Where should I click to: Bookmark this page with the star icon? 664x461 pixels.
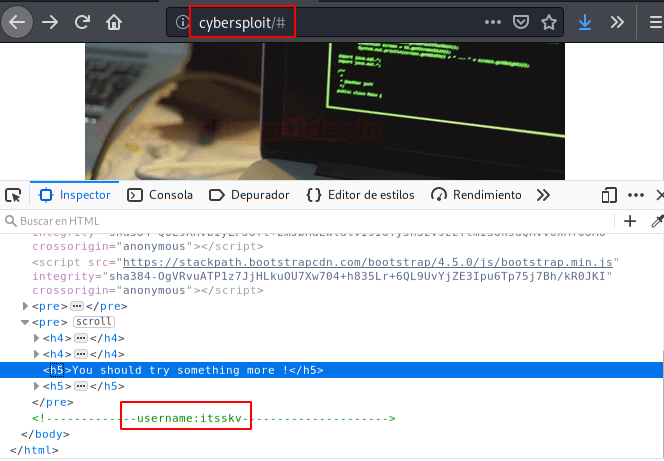click(x=548, y=22)
